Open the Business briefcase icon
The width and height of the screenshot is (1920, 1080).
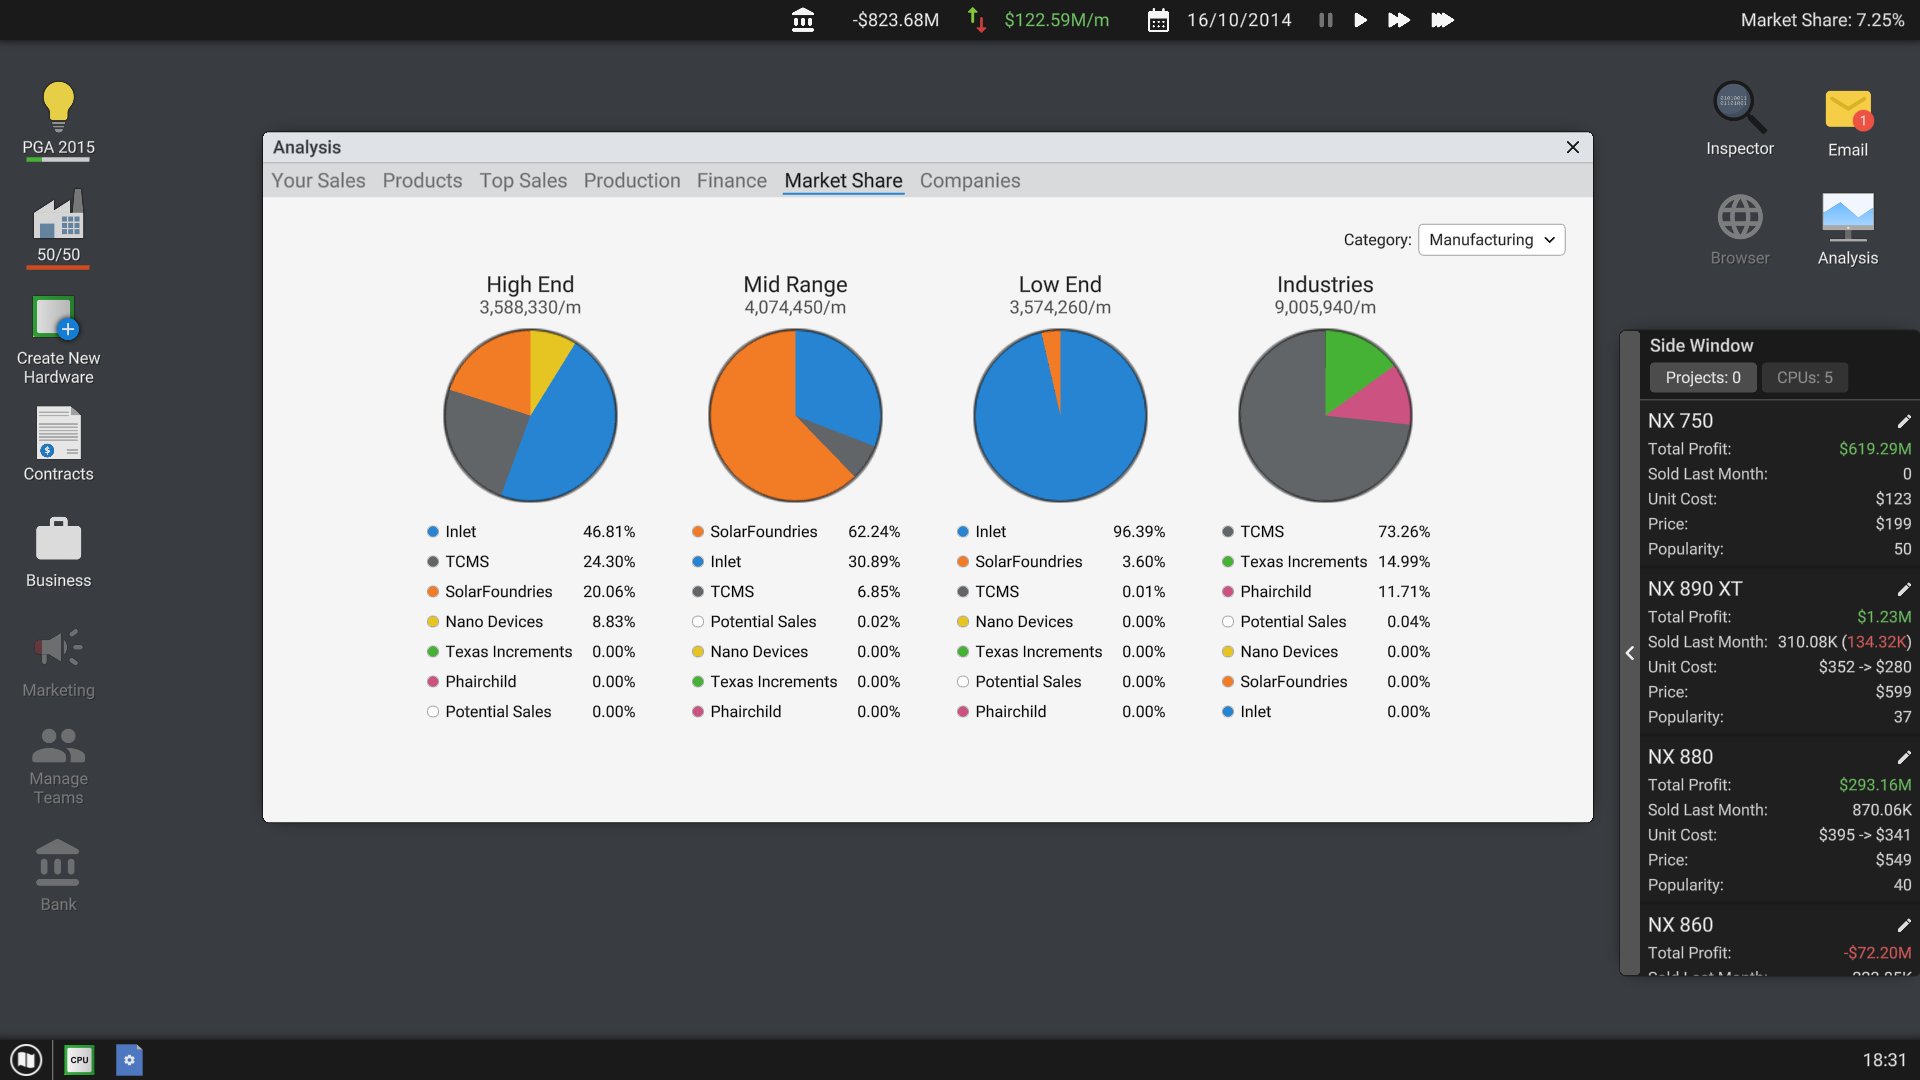[58, 540]
